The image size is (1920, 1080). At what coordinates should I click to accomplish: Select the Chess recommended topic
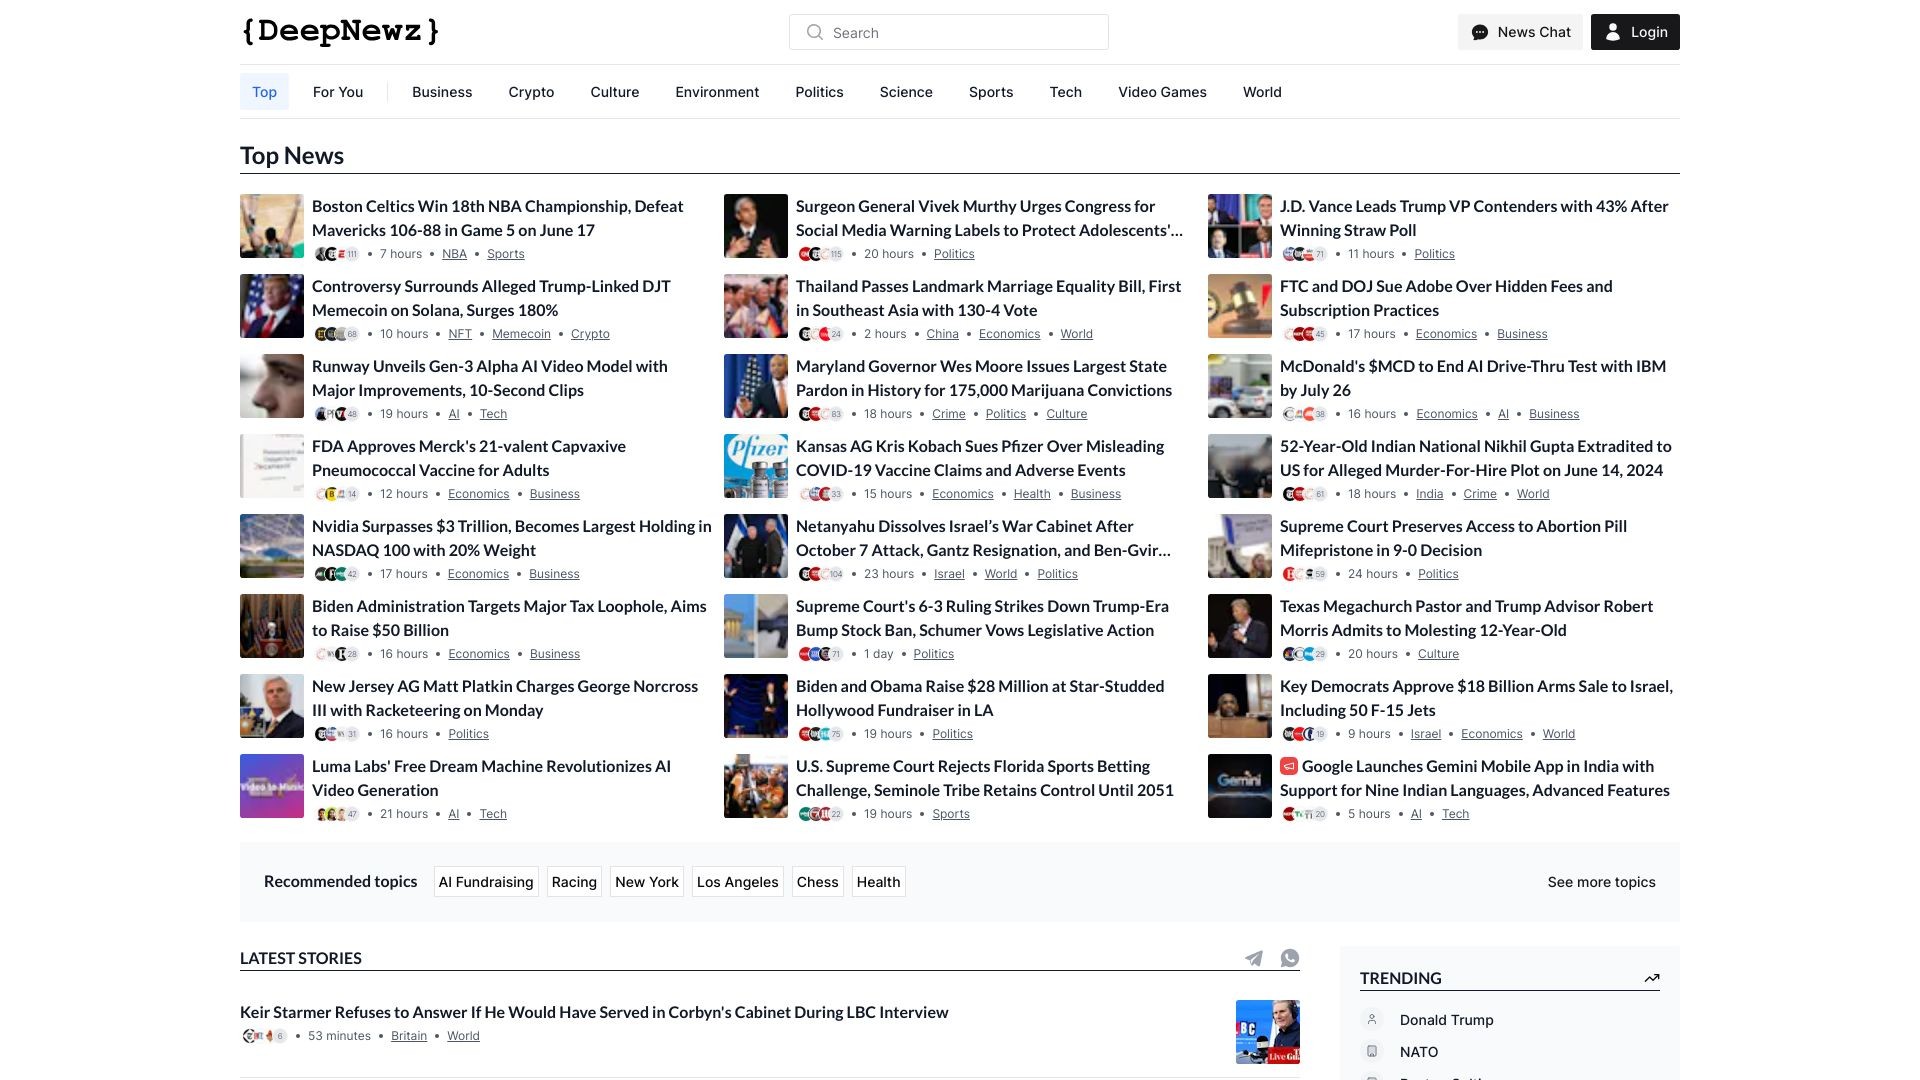point(818,881)
